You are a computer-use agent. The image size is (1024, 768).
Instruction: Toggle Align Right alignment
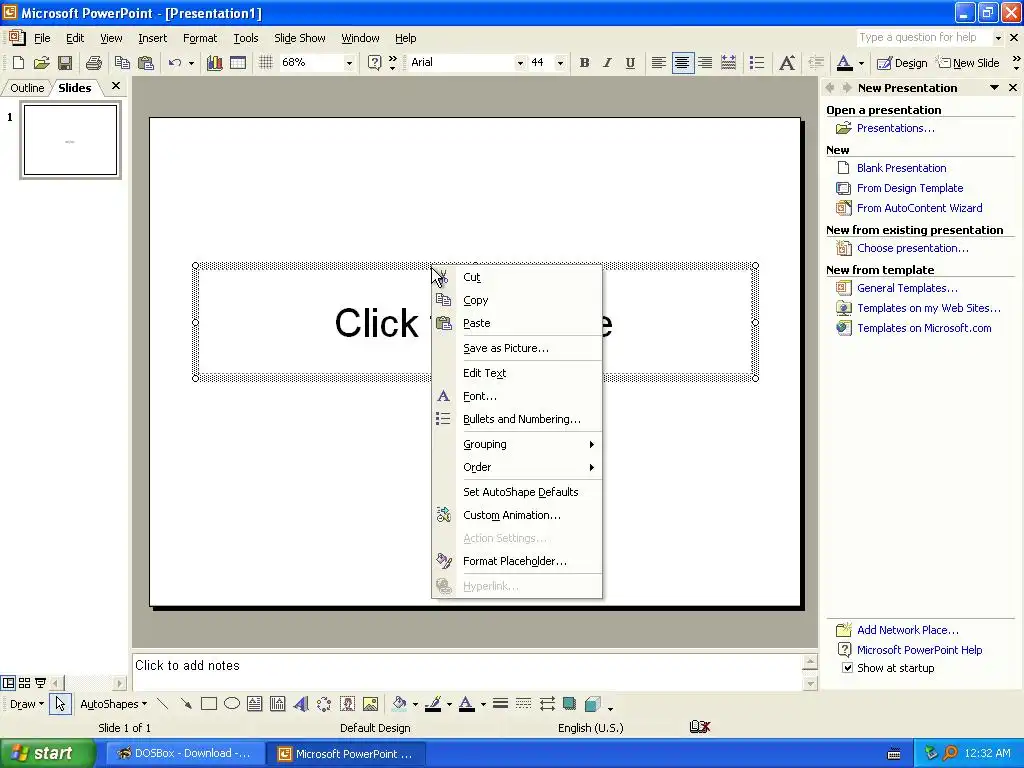(705, 63)
